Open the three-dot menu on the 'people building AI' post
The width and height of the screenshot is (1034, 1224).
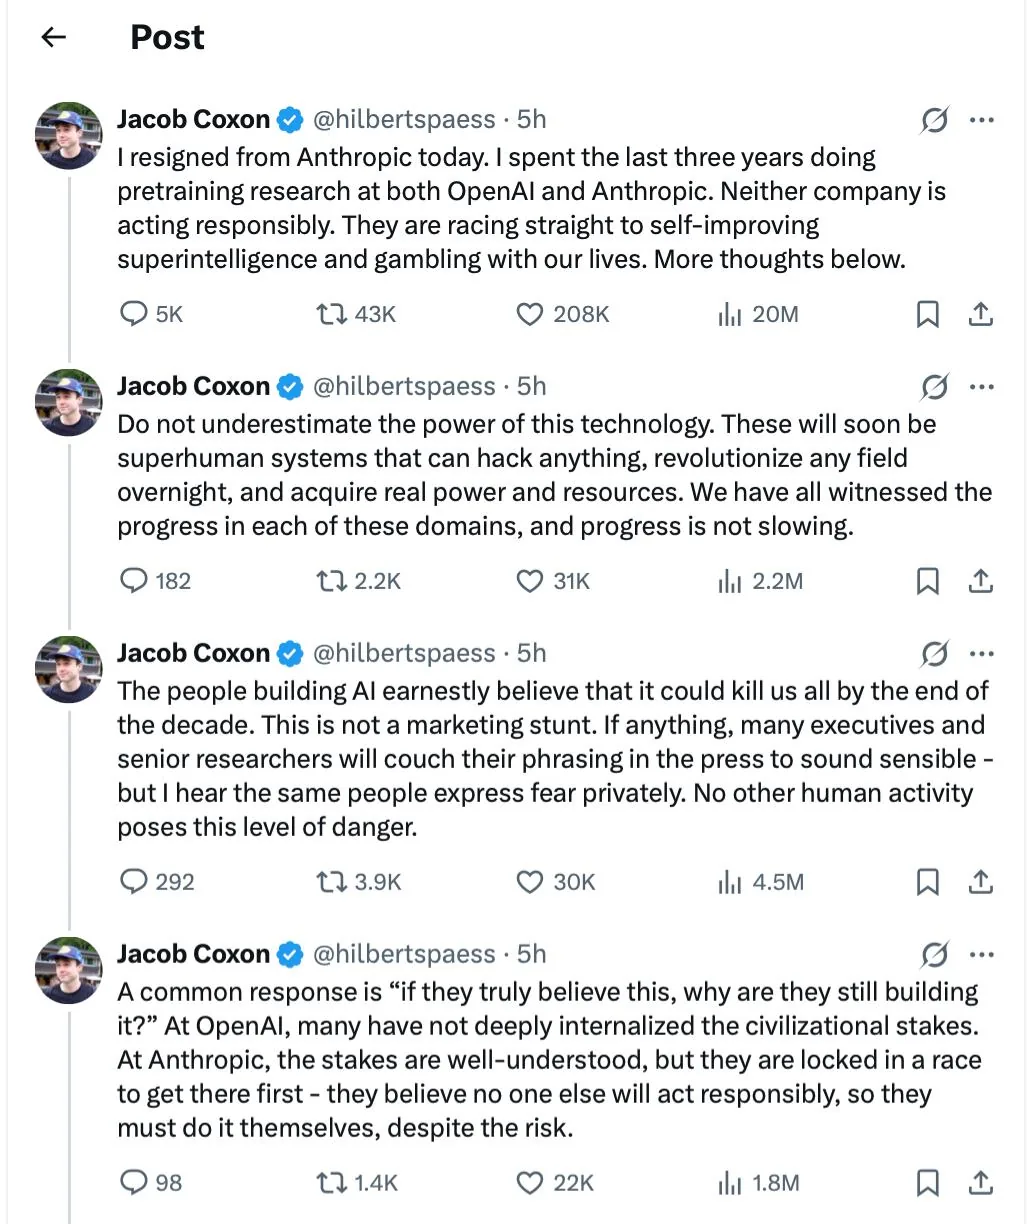tap(982, 654)
